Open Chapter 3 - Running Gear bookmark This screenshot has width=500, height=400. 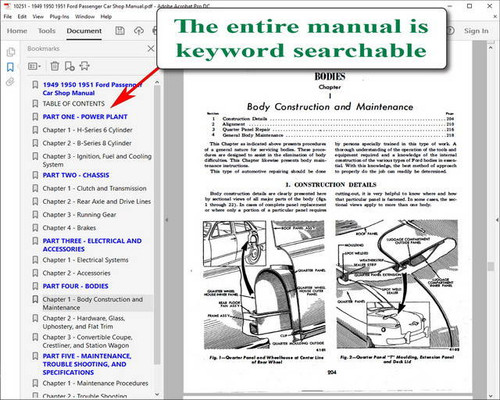[79, 215]
